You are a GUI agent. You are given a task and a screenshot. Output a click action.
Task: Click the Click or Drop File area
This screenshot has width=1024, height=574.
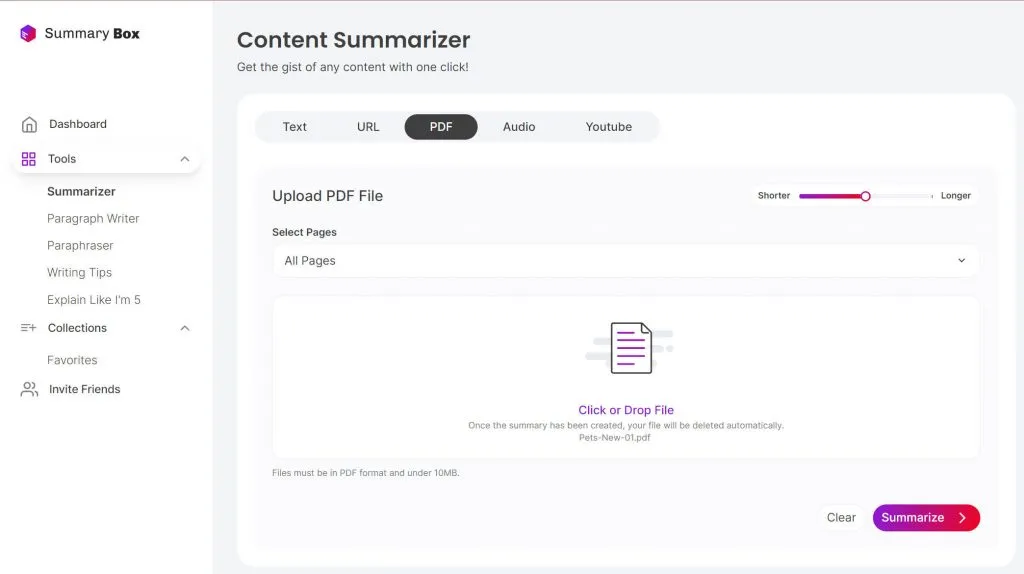tap(626, 410)
